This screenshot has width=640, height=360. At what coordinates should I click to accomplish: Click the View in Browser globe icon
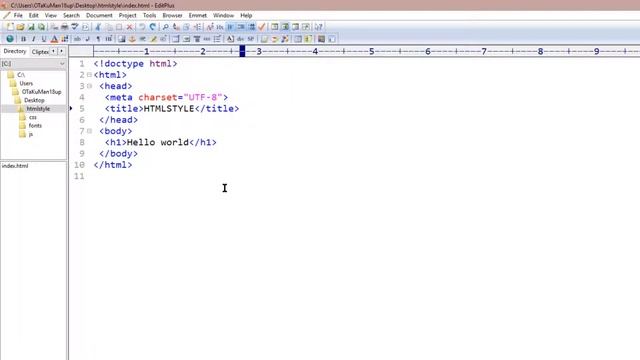pyautogui.click(x=10, y=39)
